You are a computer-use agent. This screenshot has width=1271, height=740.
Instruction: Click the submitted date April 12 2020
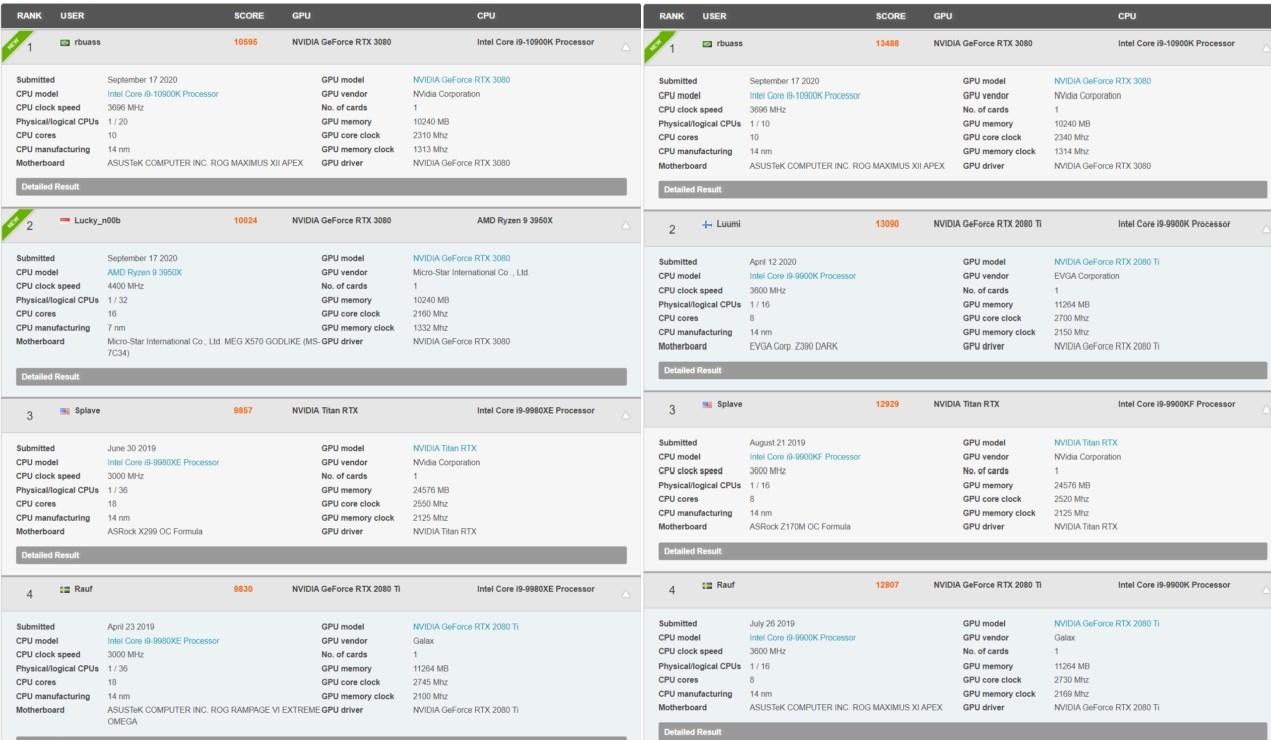tap(775, 262)
